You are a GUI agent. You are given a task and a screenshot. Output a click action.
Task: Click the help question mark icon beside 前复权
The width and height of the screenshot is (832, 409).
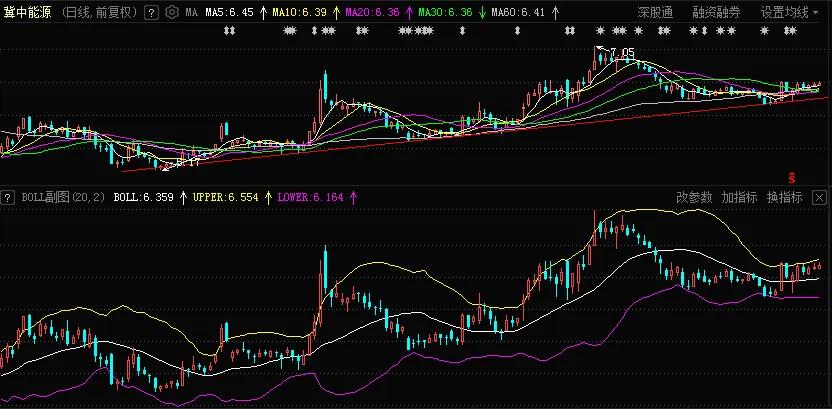(x=151, y=13)
